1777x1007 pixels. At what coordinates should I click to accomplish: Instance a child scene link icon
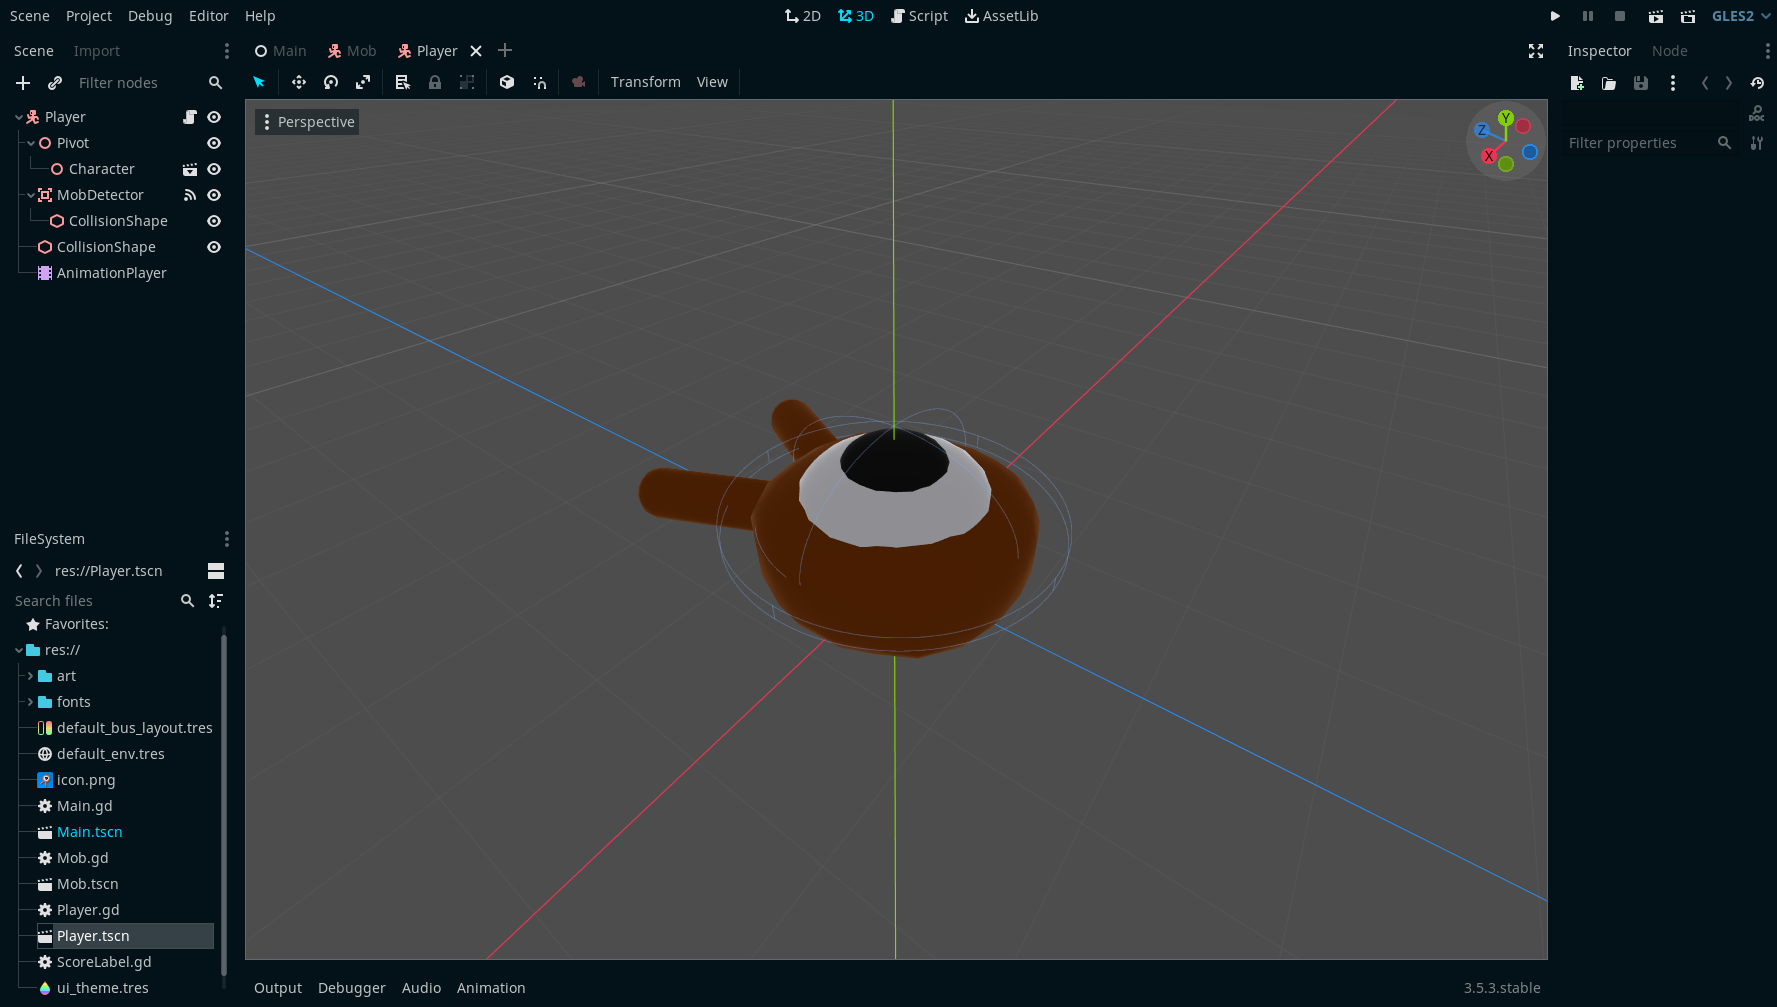55,83
